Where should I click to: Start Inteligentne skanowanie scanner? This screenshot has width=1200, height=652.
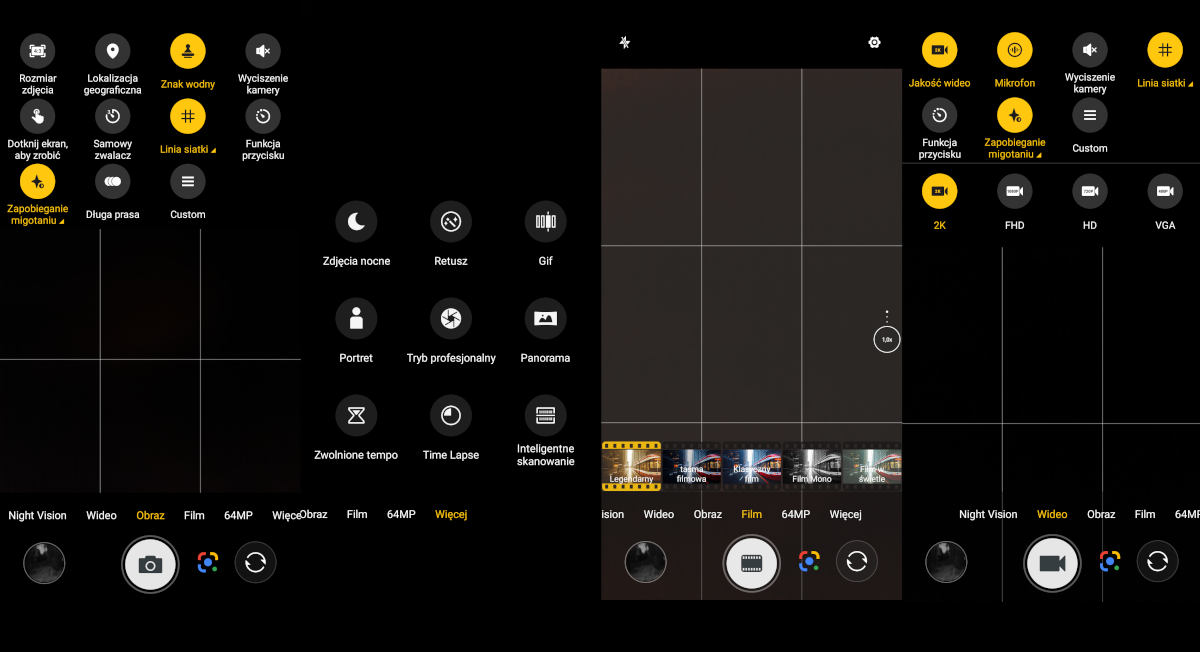click(545, 416)
